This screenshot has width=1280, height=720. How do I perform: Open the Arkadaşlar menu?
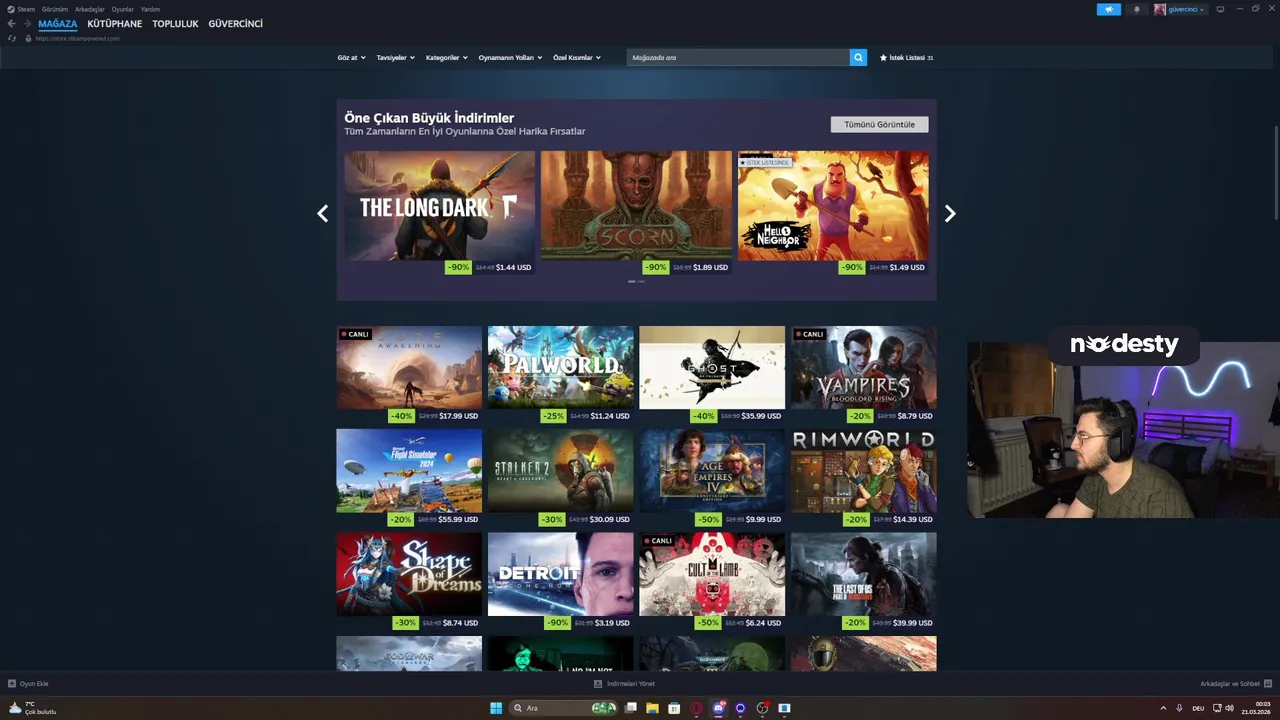89,9
